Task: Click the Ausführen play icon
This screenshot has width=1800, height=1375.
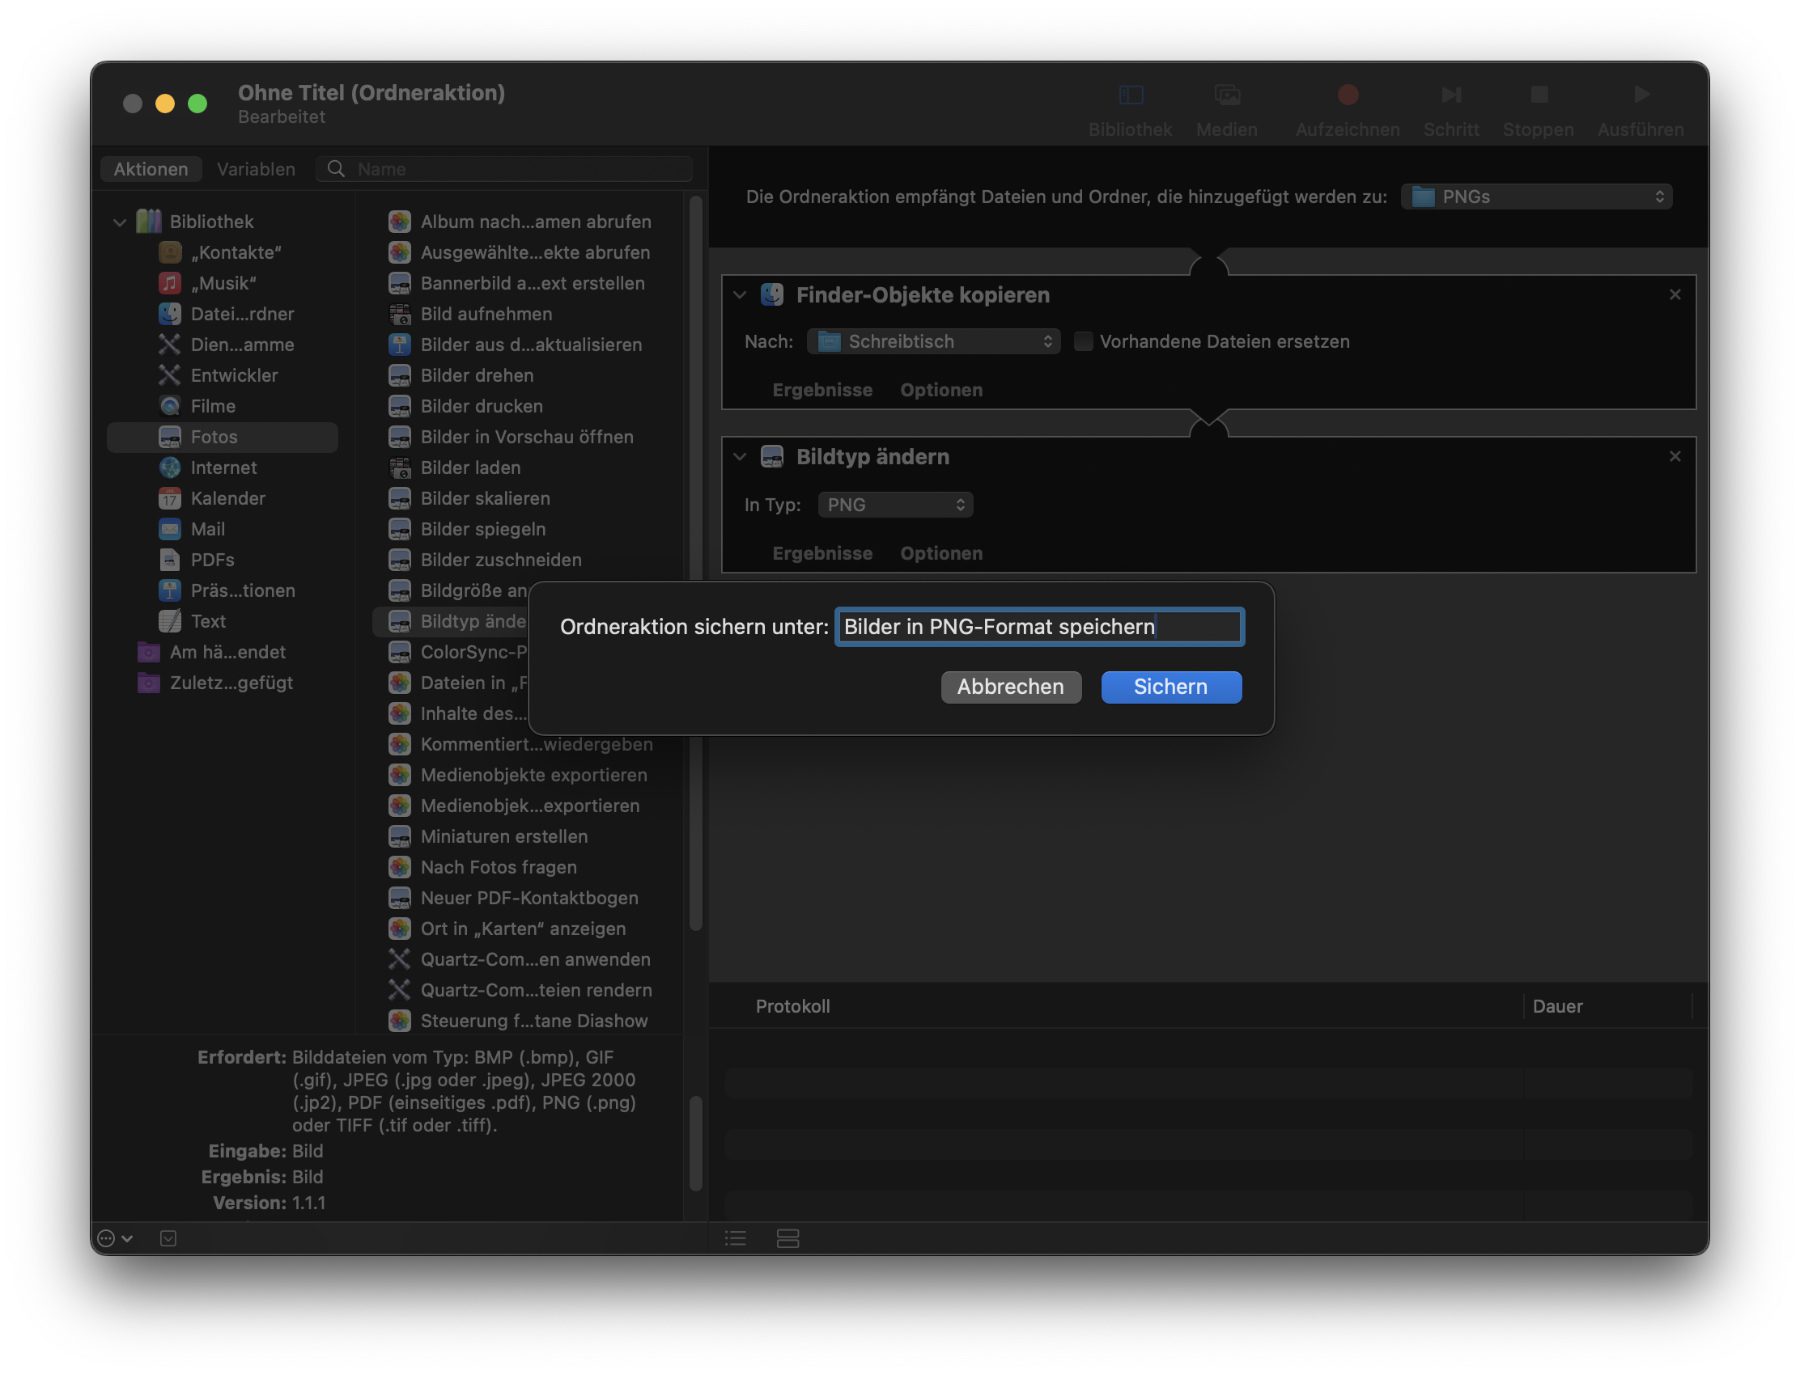Action: click(1640, 96)
